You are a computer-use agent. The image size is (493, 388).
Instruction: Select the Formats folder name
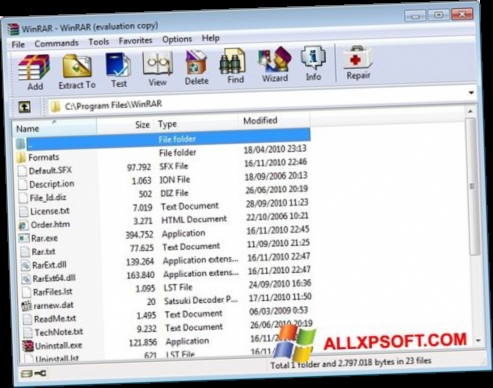point(44,157)
